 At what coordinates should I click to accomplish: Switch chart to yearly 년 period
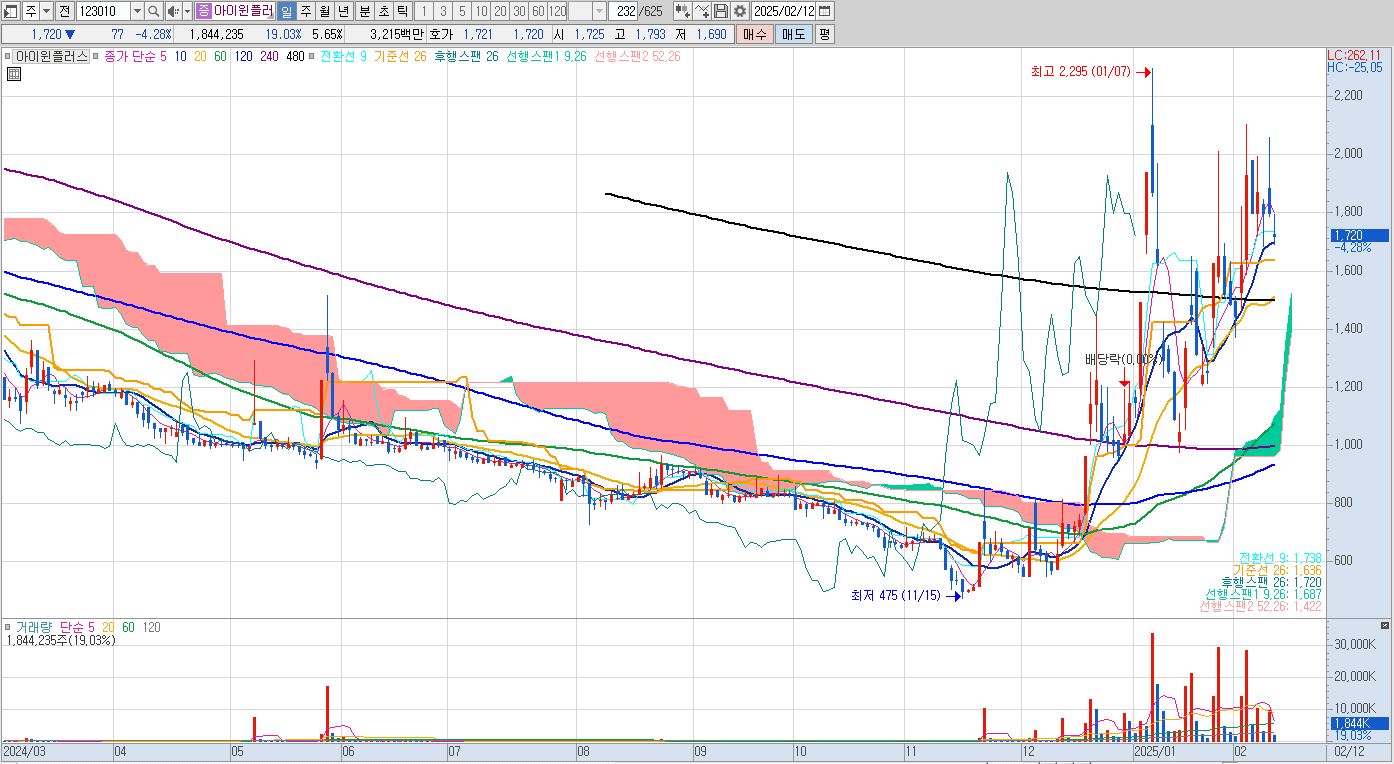(344, 11)
